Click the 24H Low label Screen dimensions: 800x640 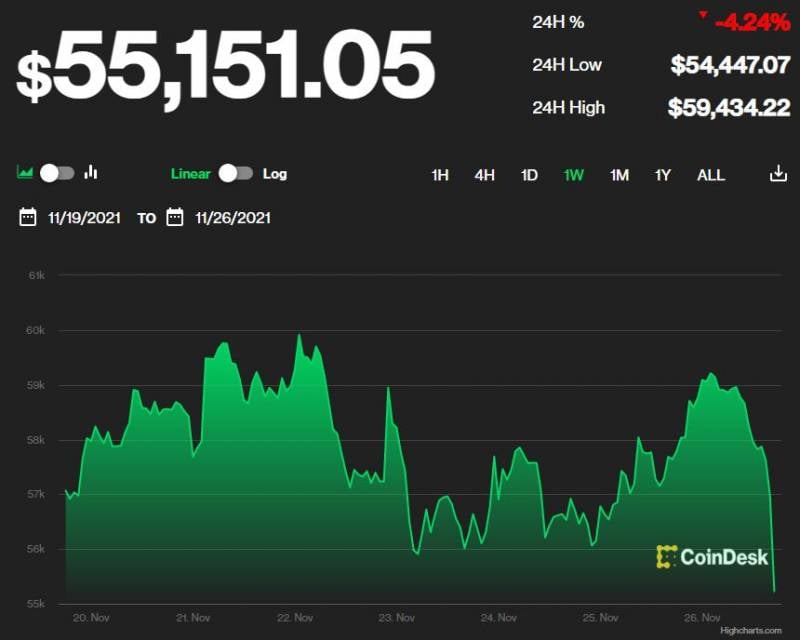tap(567, 65)
